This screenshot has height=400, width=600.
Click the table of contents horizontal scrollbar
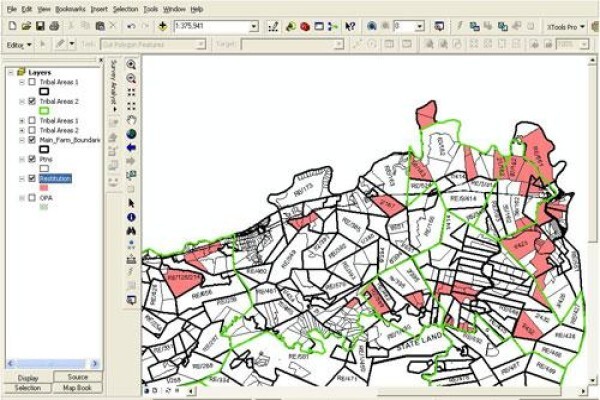[x=53, y=363]
